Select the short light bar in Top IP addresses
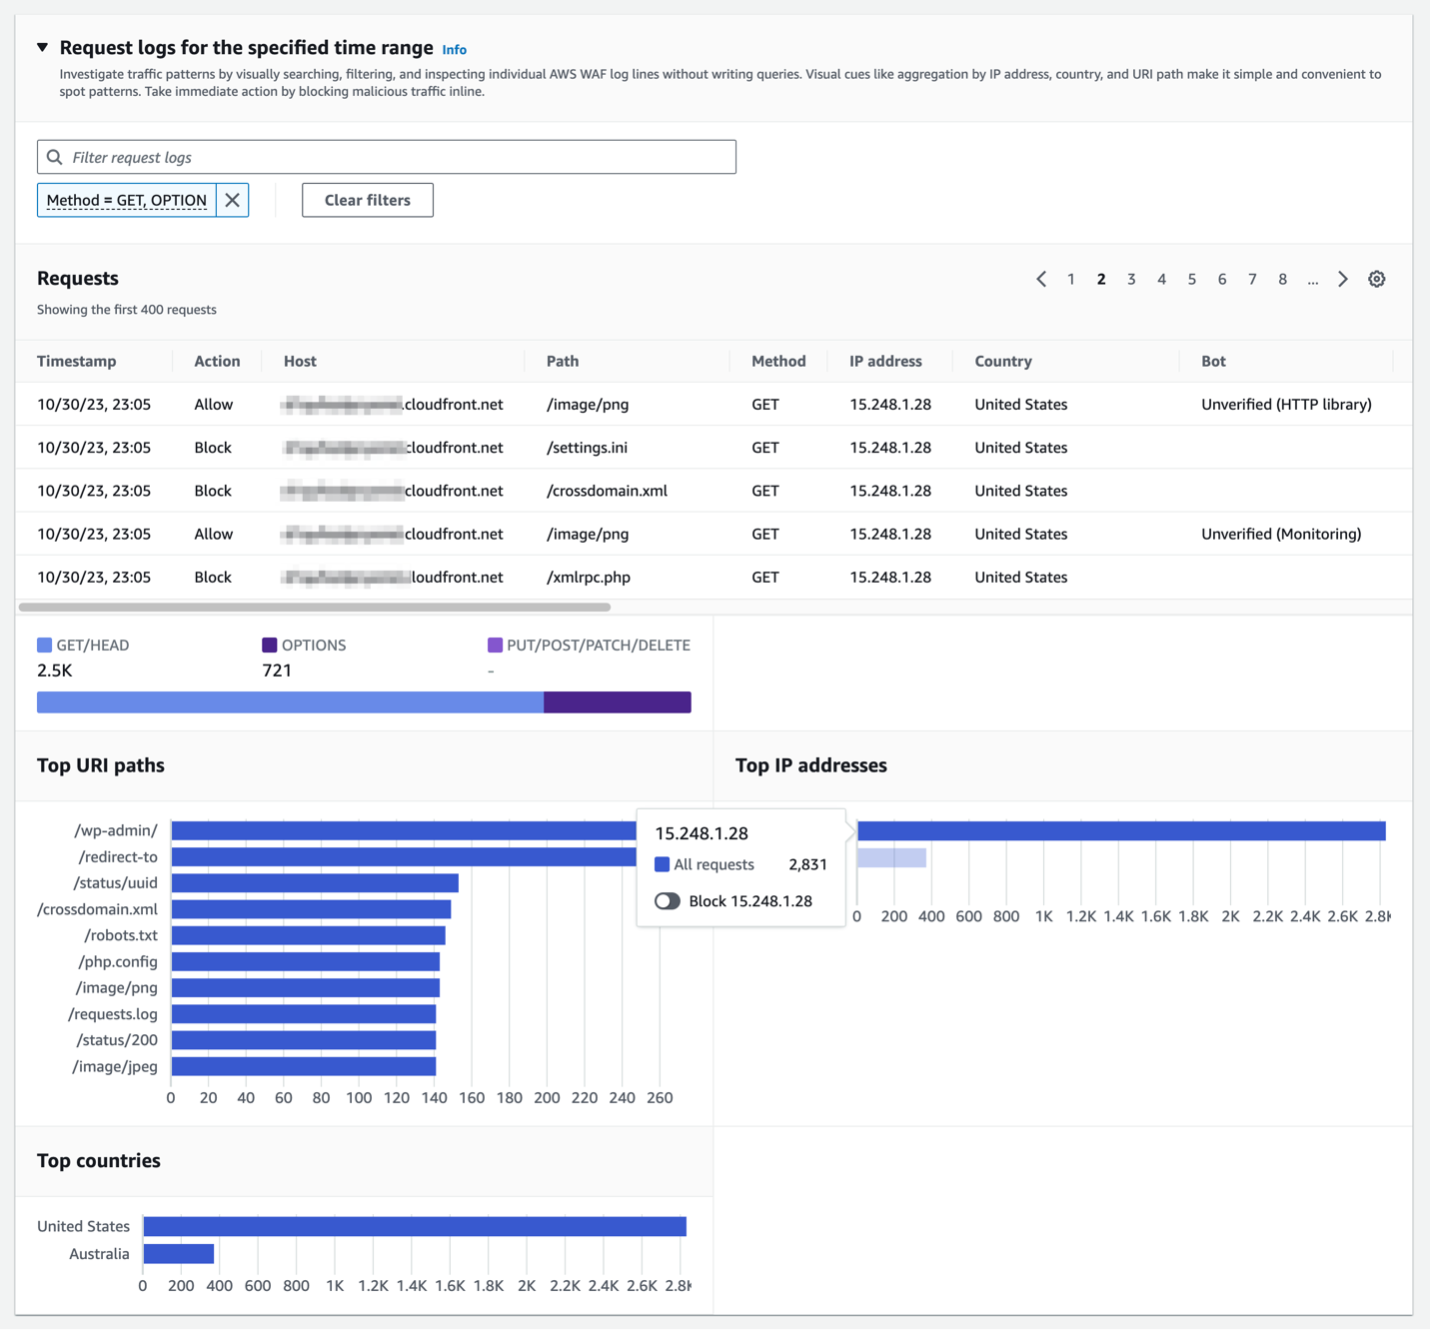Image resolution: width=1430 pixels, height=1332 pixels. [892, 857]
